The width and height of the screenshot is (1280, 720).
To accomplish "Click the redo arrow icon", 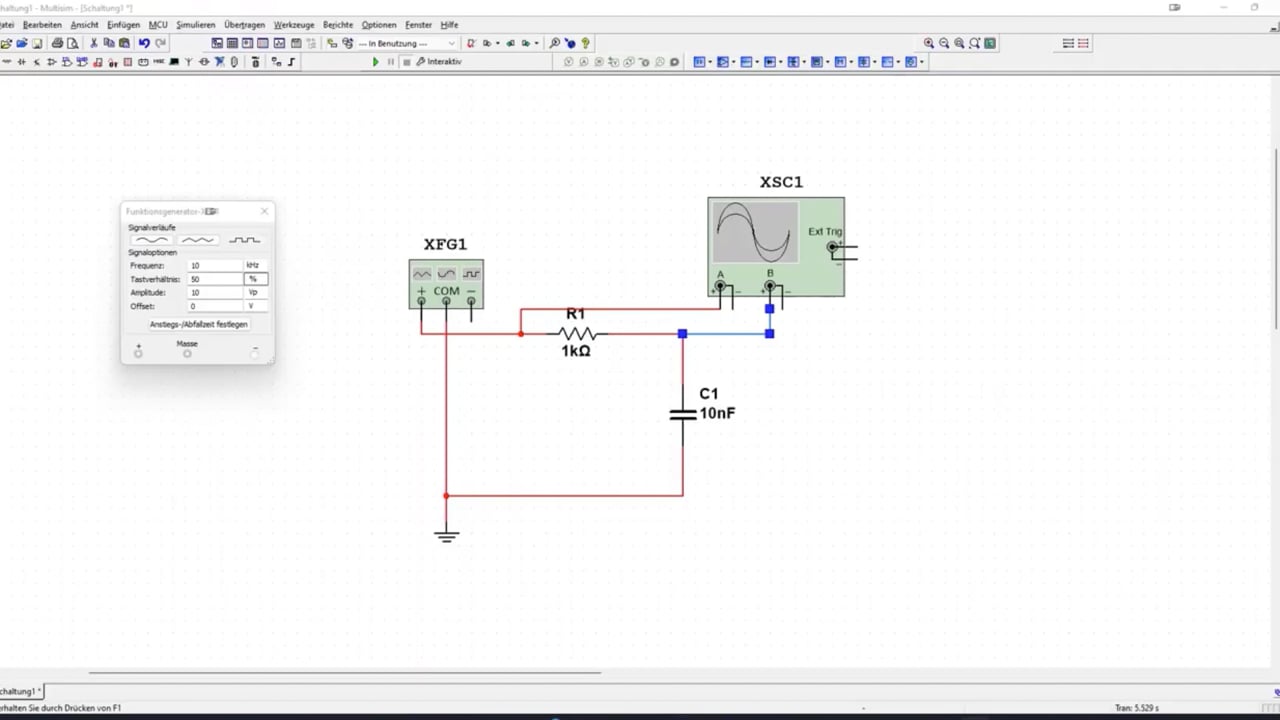I will (x=160, y=43).
